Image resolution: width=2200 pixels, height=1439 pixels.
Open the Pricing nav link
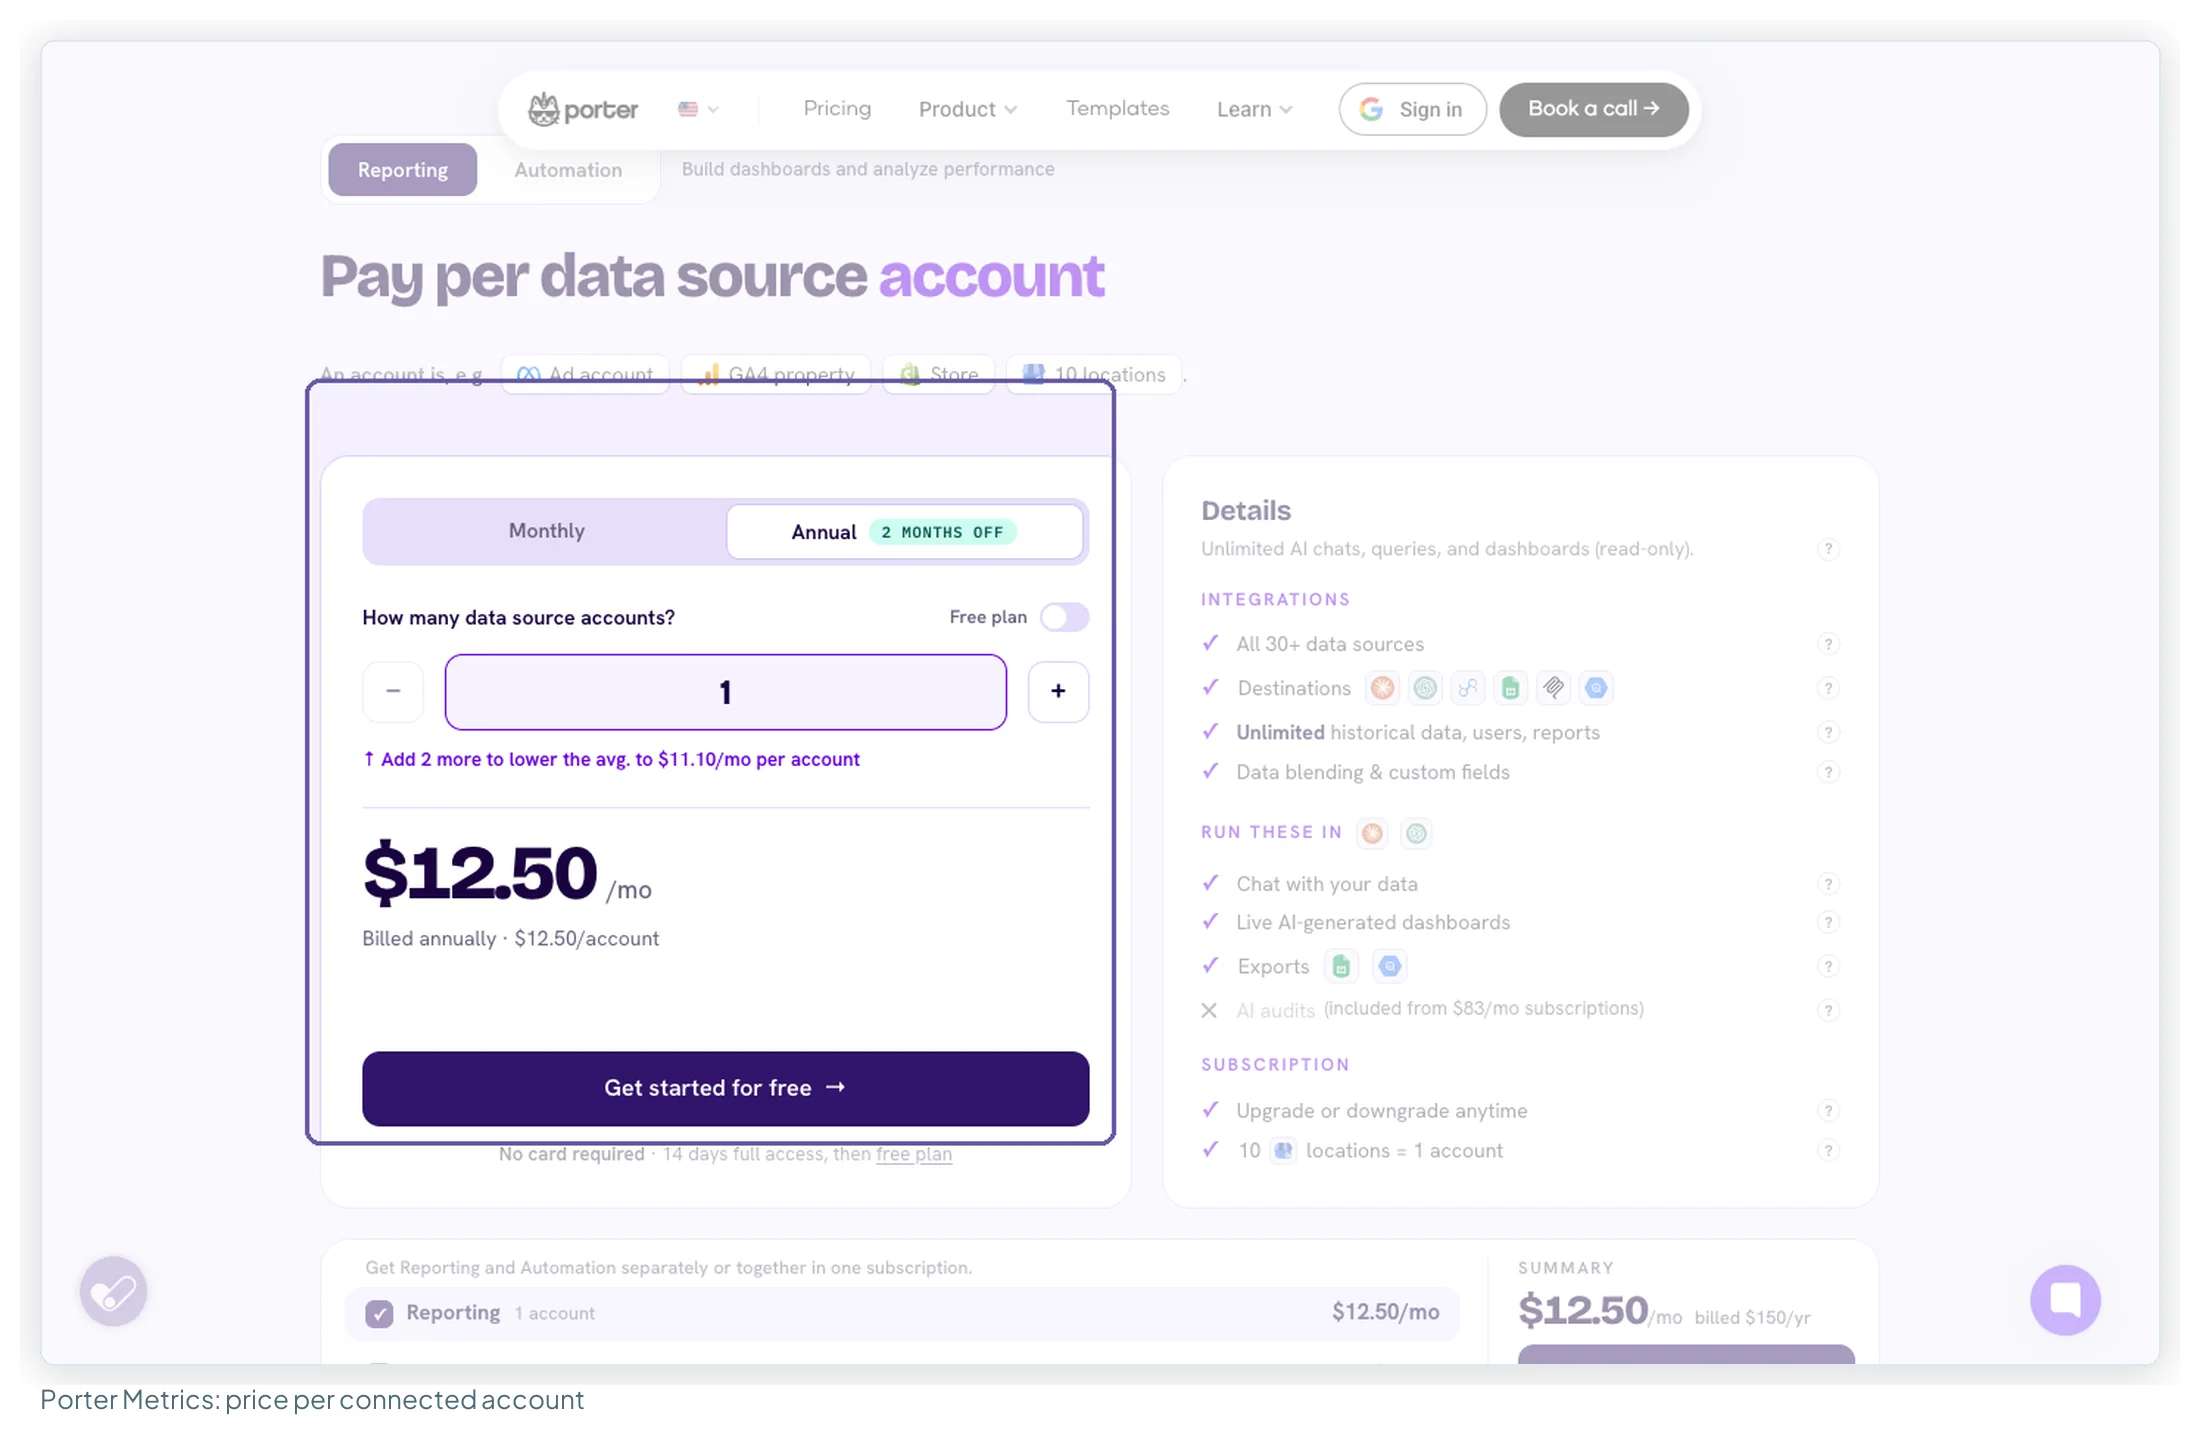tap(837, 108)
